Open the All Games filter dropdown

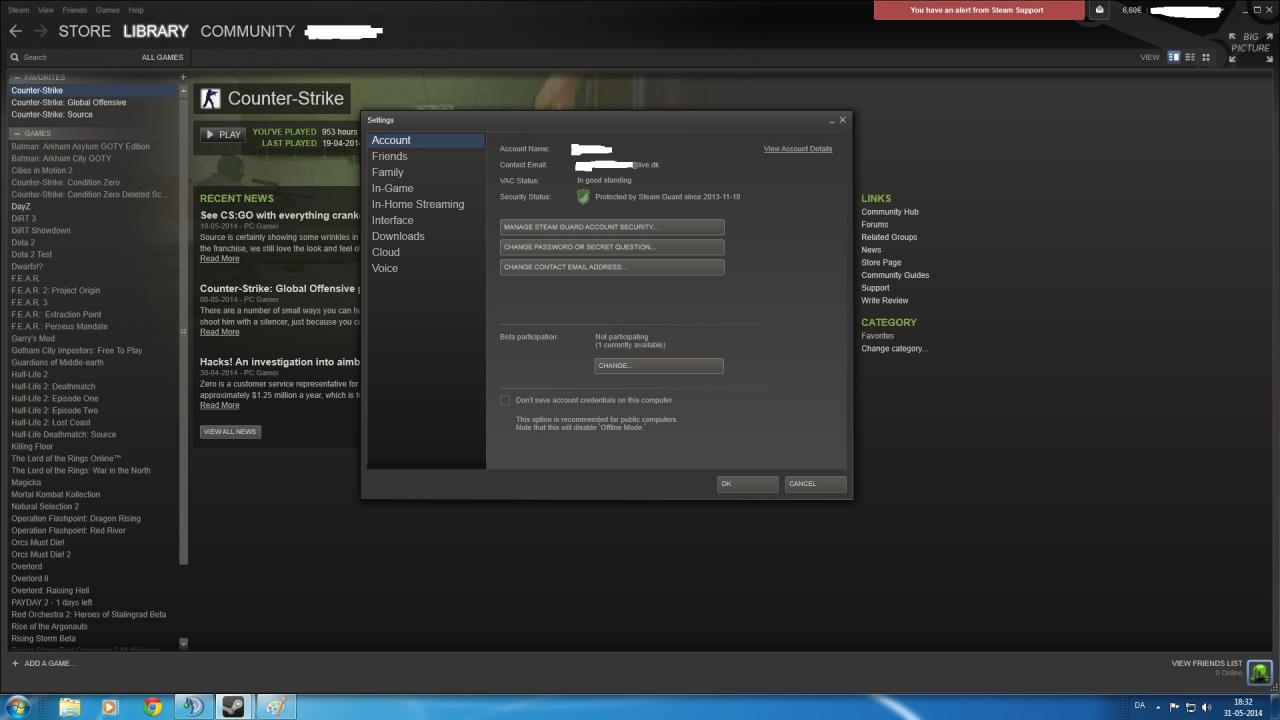(162, 57)
